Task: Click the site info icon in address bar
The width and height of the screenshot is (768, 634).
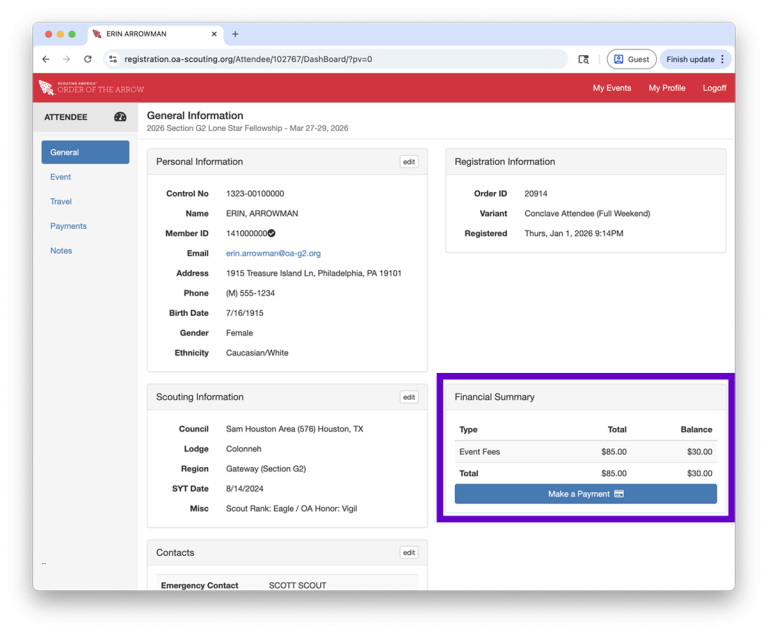Action: point(113,59)
